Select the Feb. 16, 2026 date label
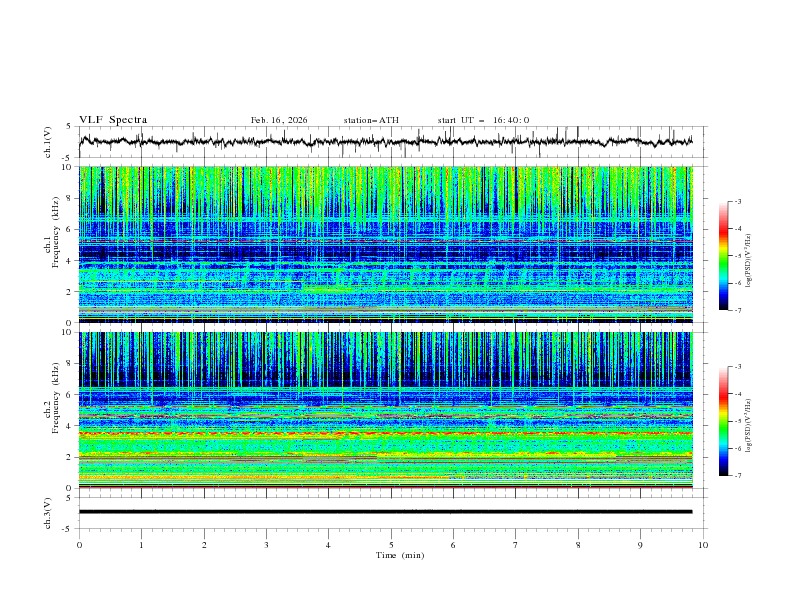The image size is (792, 612). pos(279,120)
